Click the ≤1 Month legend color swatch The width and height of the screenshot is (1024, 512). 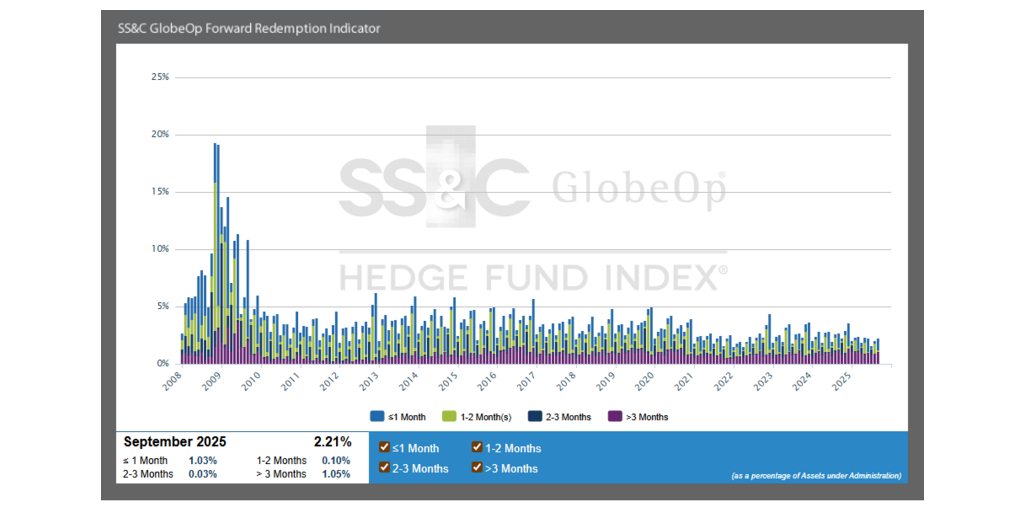click(377, 417)
